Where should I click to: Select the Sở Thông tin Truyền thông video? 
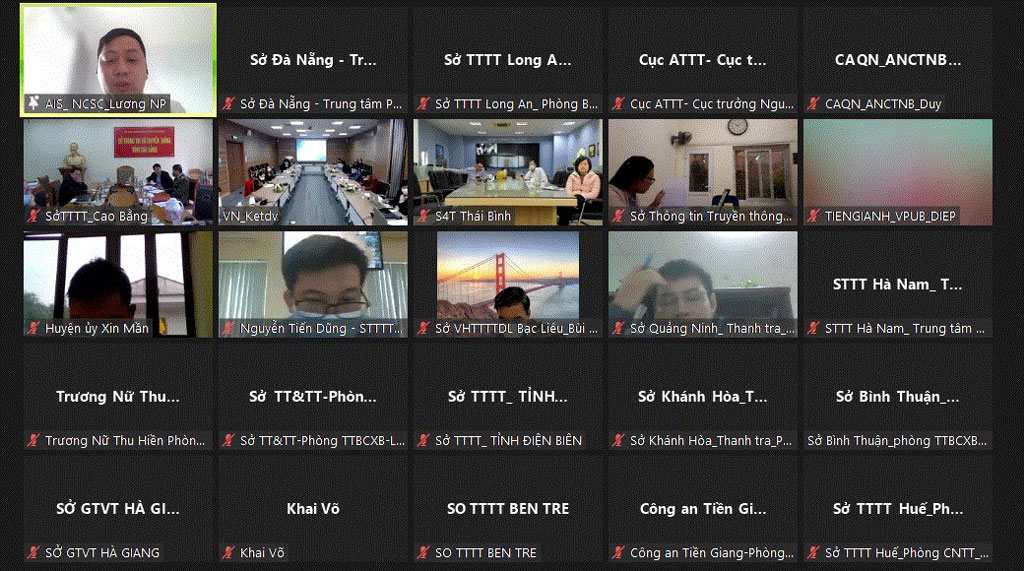click(x=703, y=172)
